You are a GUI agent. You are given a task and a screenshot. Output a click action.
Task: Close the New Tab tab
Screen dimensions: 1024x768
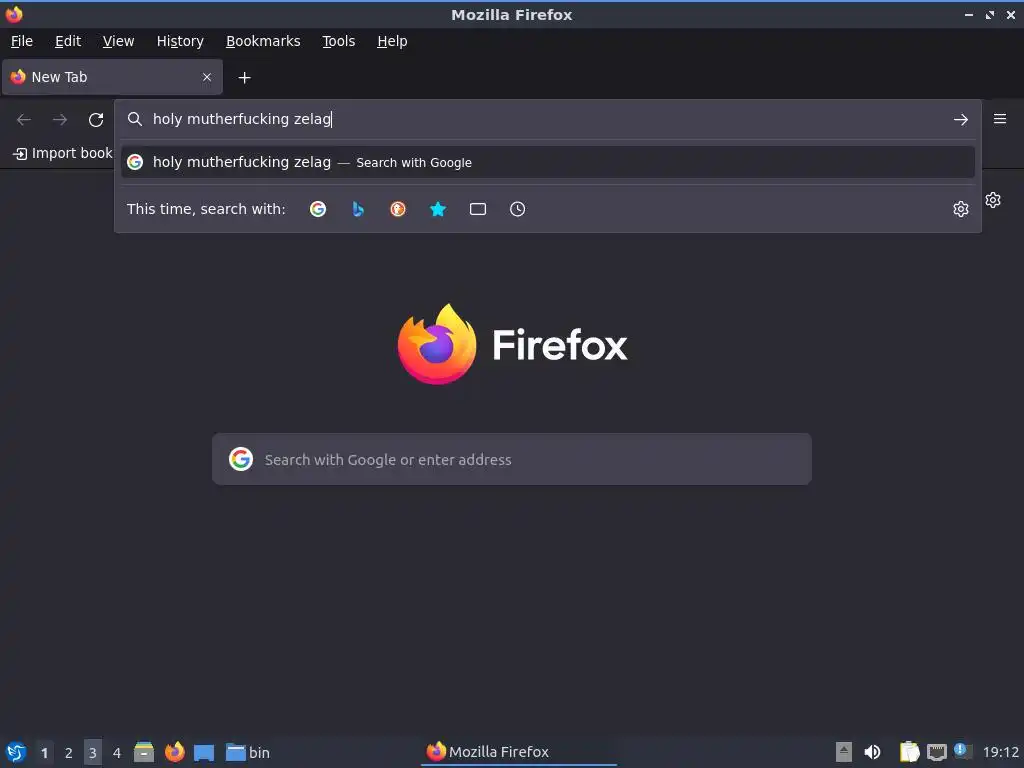point(207,77)
